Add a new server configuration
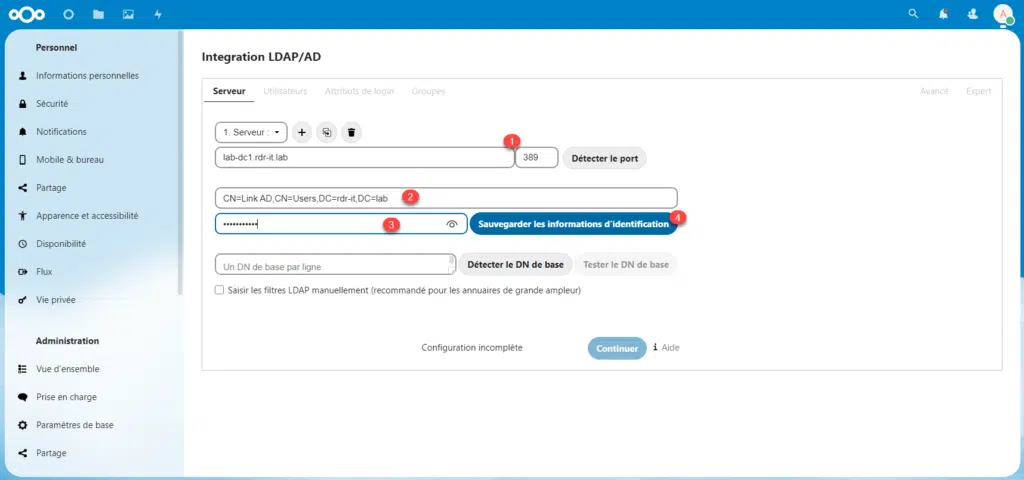This screenshot has width=1024, height=480. point(302,132)
